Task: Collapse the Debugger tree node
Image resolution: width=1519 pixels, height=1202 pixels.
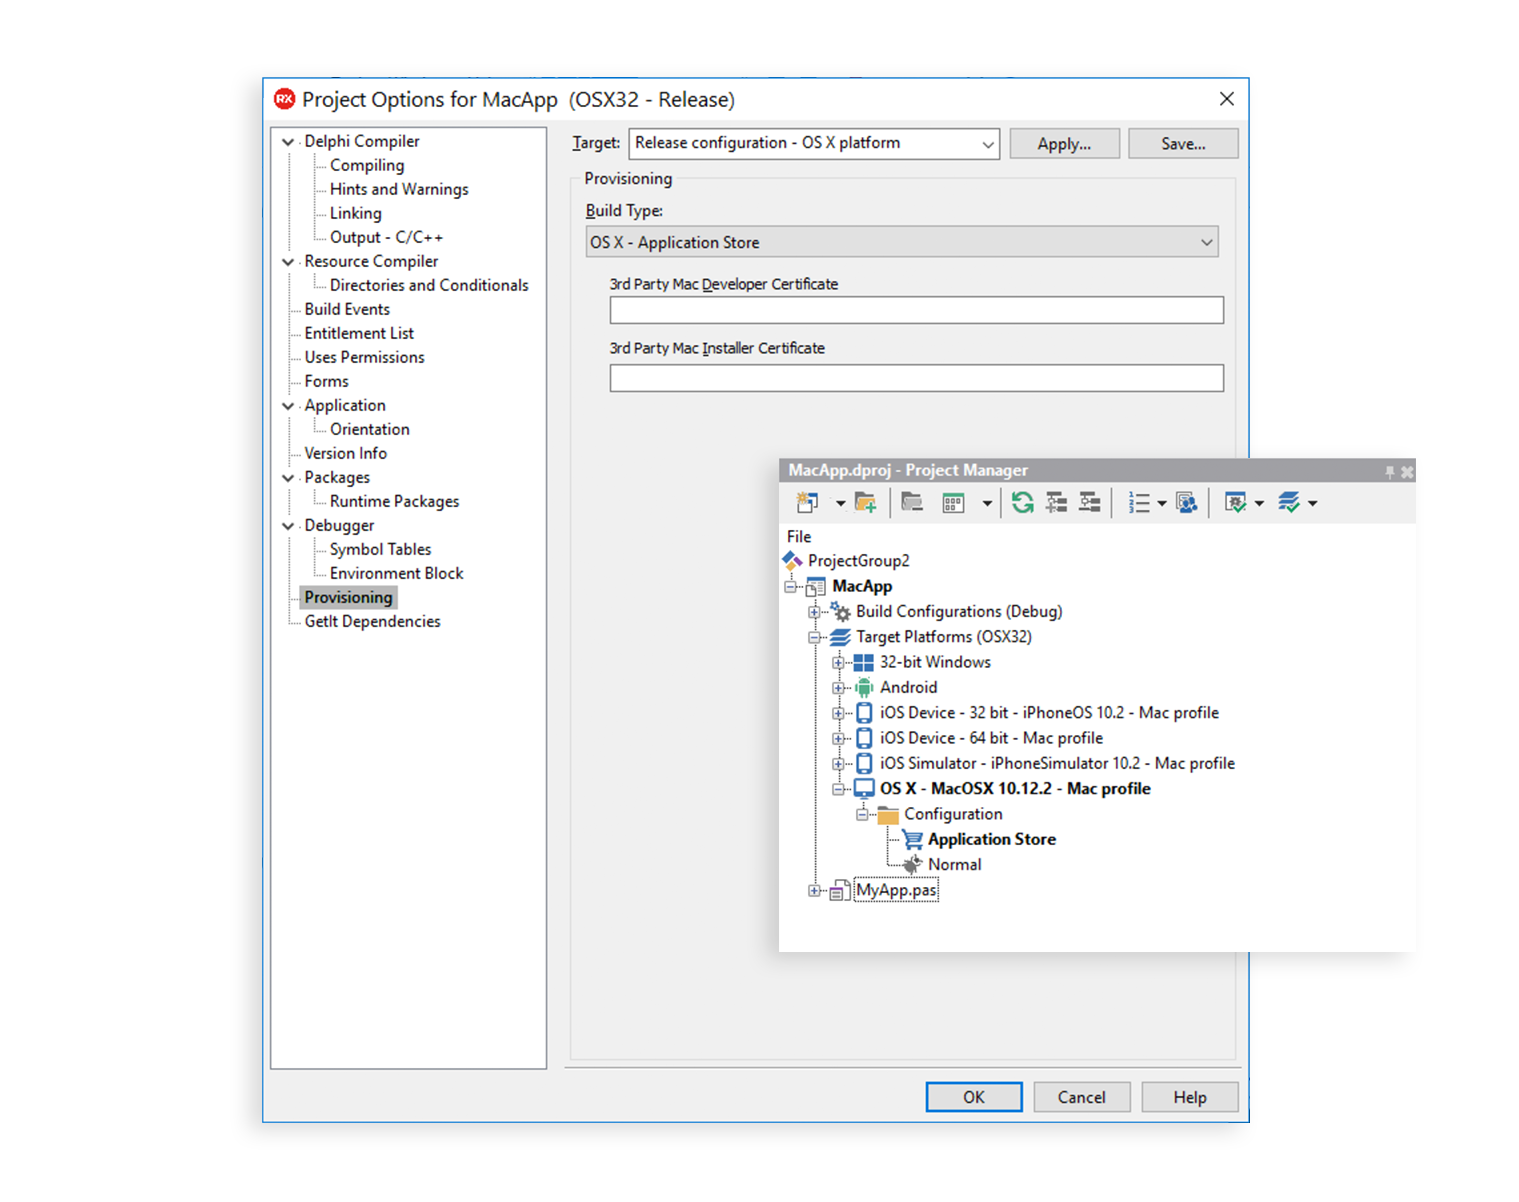Action: click(x=288, y=526)
